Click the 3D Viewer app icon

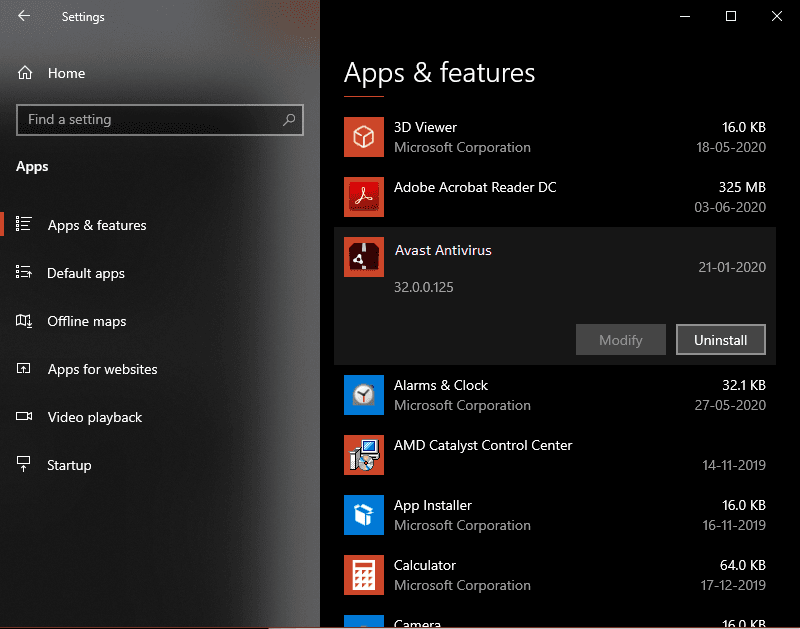pyautogui.click(x=364, y=137)
